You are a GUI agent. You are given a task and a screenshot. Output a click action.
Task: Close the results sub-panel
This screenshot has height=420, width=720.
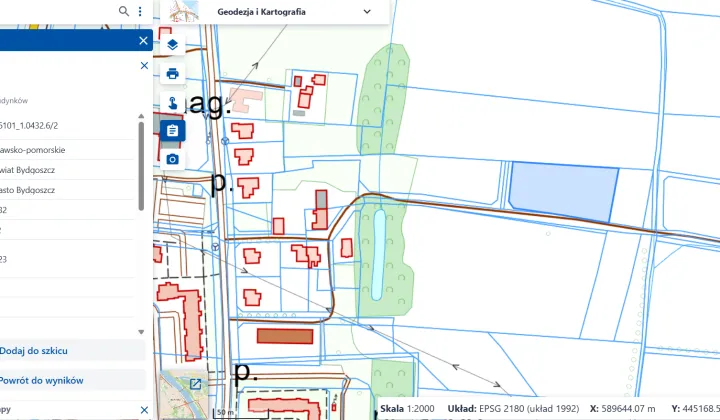tap(144, 66)
